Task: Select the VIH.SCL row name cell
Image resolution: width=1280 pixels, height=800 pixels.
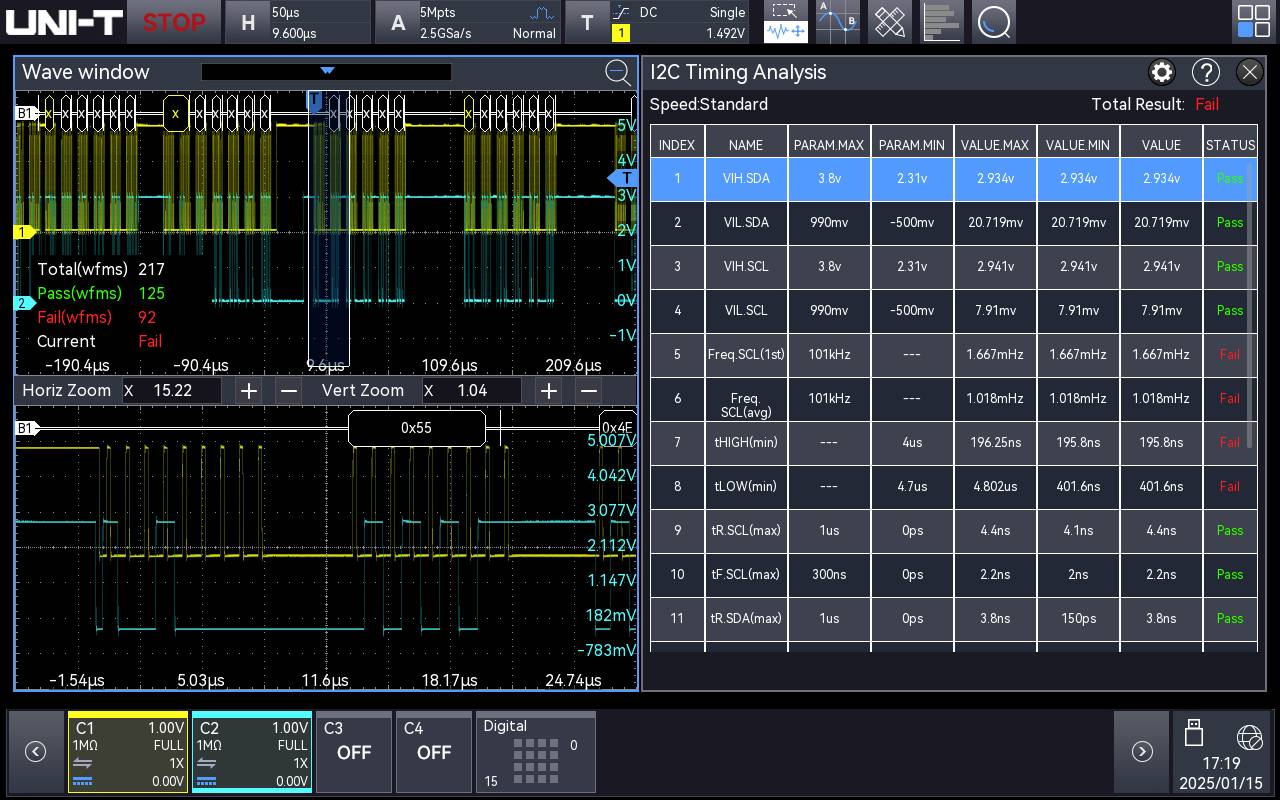Action: tap(746, 266)
